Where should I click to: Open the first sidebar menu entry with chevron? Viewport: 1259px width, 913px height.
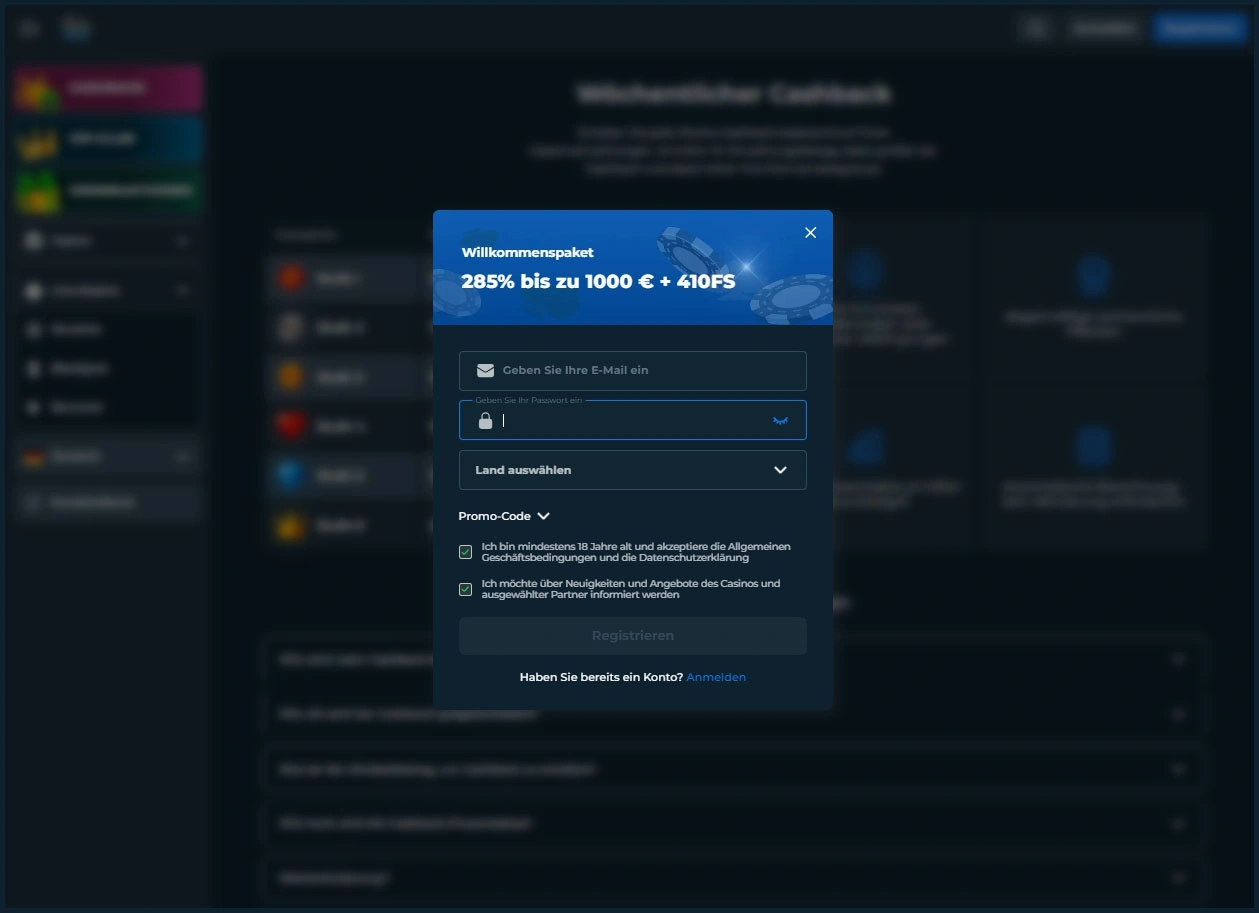click(107, 240)
